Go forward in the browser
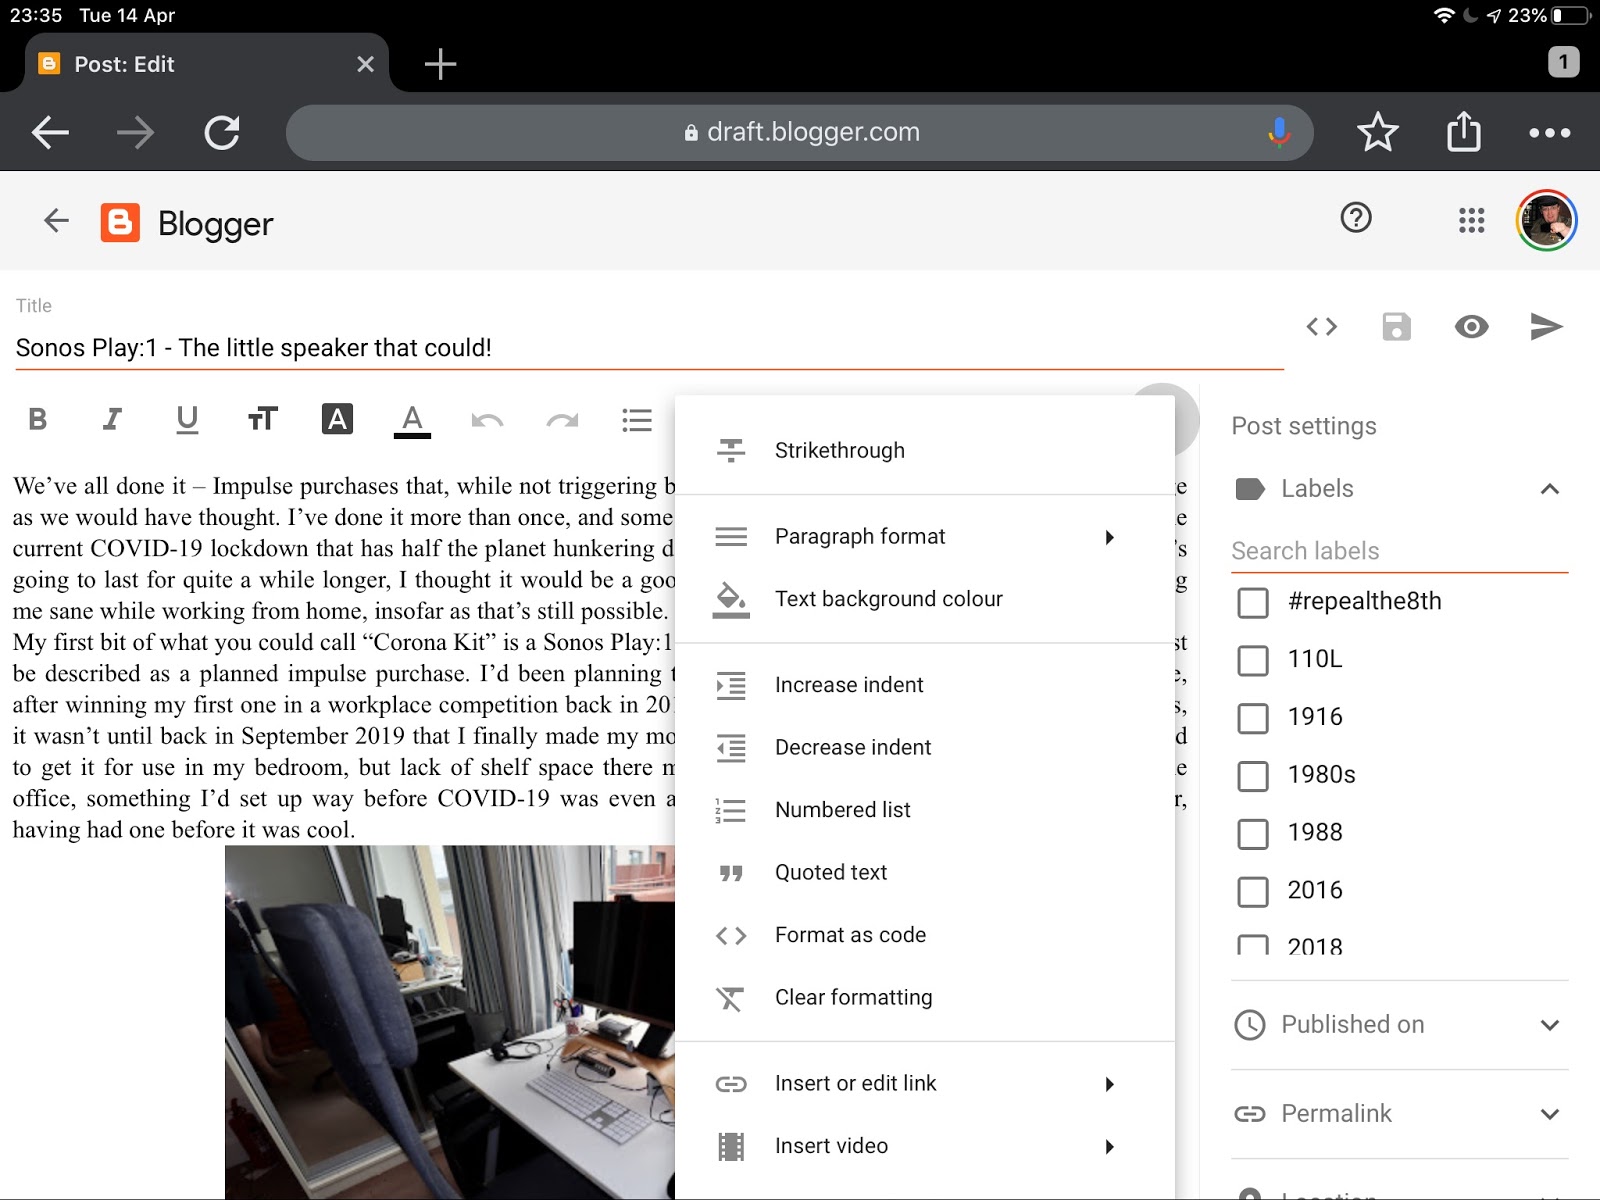1600x1200 pixels. coord(135,132)
